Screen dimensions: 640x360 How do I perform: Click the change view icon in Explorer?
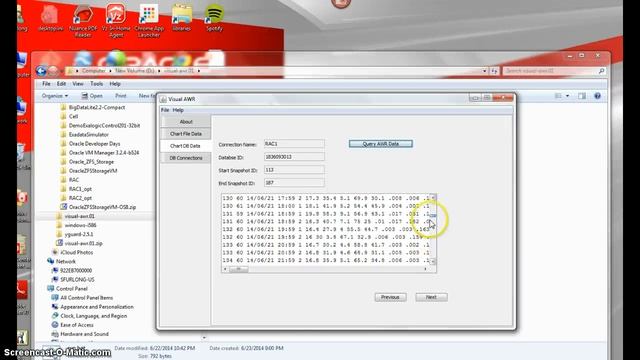[558, 96]
